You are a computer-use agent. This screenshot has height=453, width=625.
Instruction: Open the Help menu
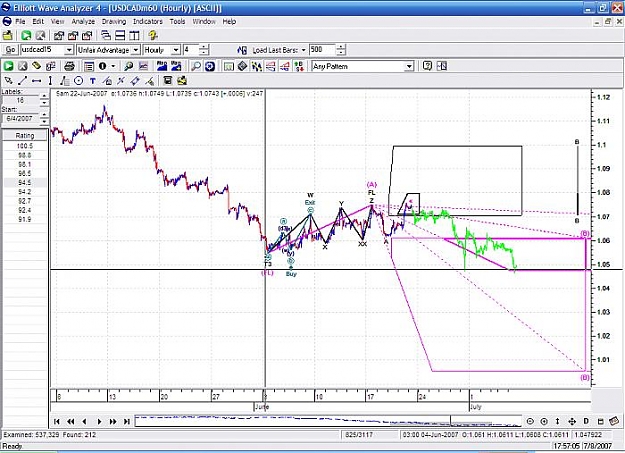(x=229, y=22)
